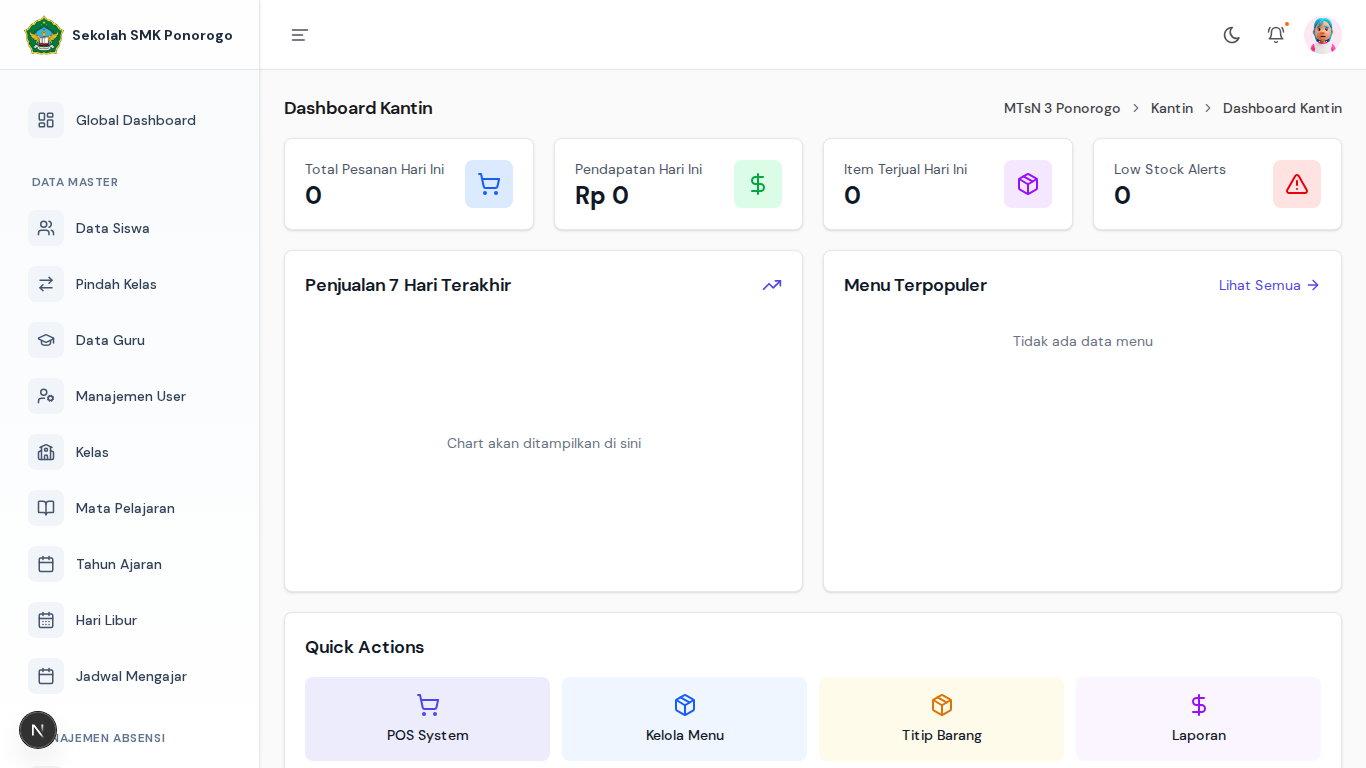Click the Jadwal Mengajar calendar icon
1366x768 pixels.
[46, 676]
